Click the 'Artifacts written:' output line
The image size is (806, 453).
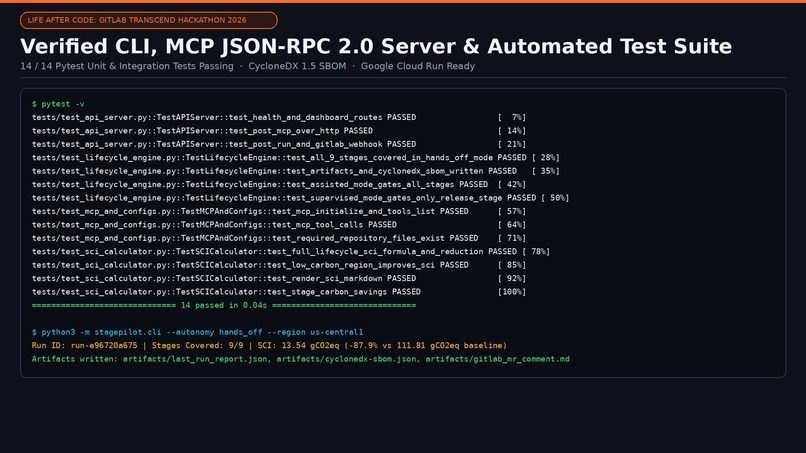pyautogui.click(x=301, y=358)
